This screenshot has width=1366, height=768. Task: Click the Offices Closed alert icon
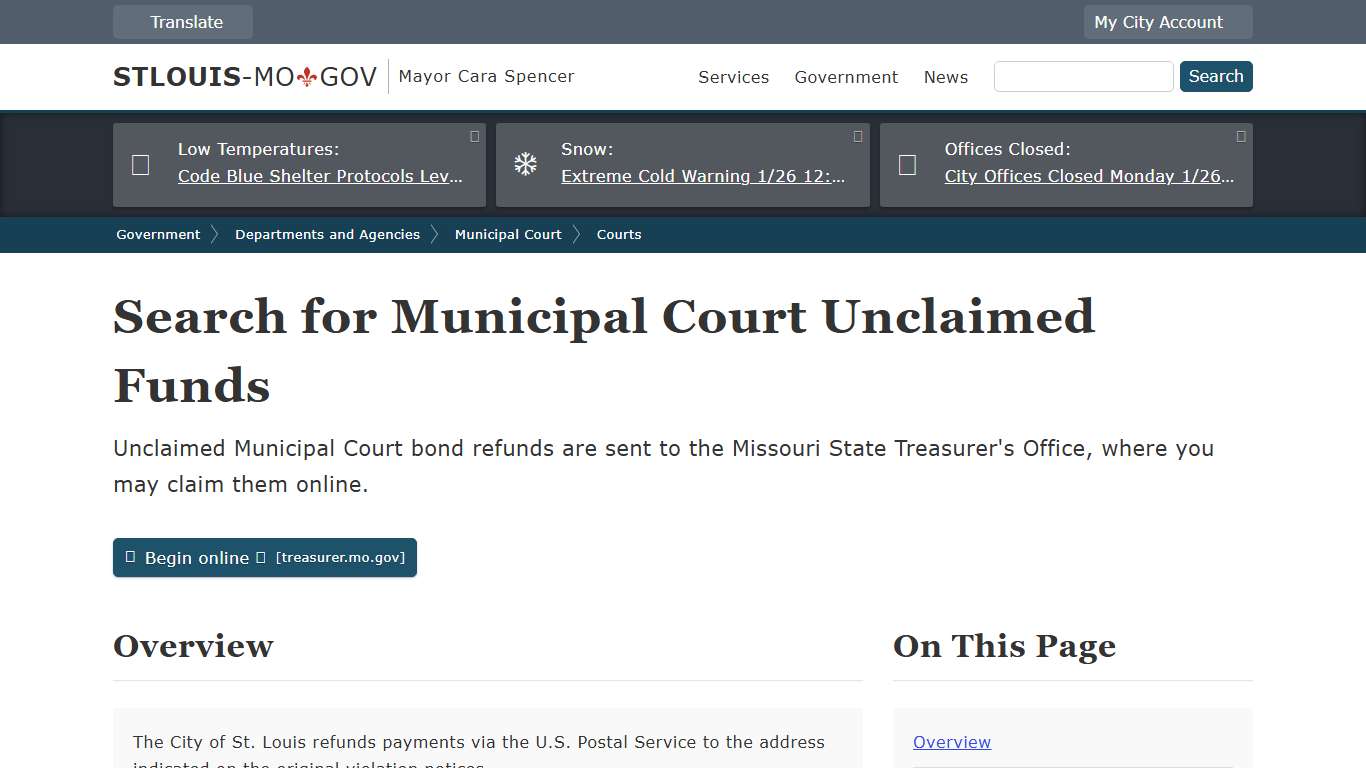[907, 164]
